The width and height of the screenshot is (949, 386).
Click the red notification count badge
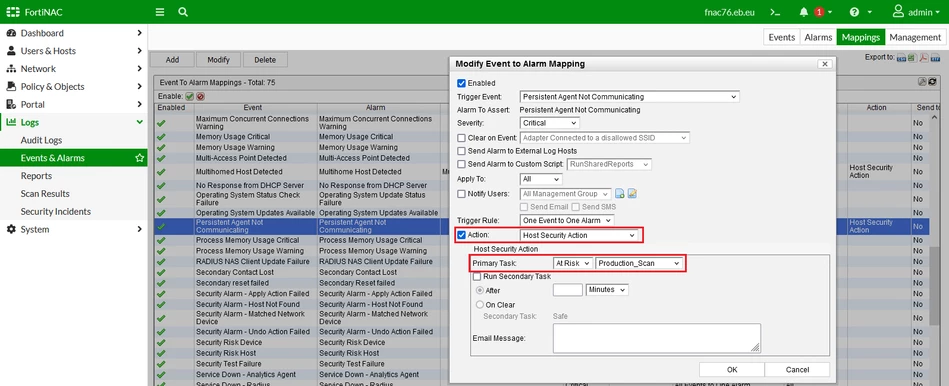(819, 12)
